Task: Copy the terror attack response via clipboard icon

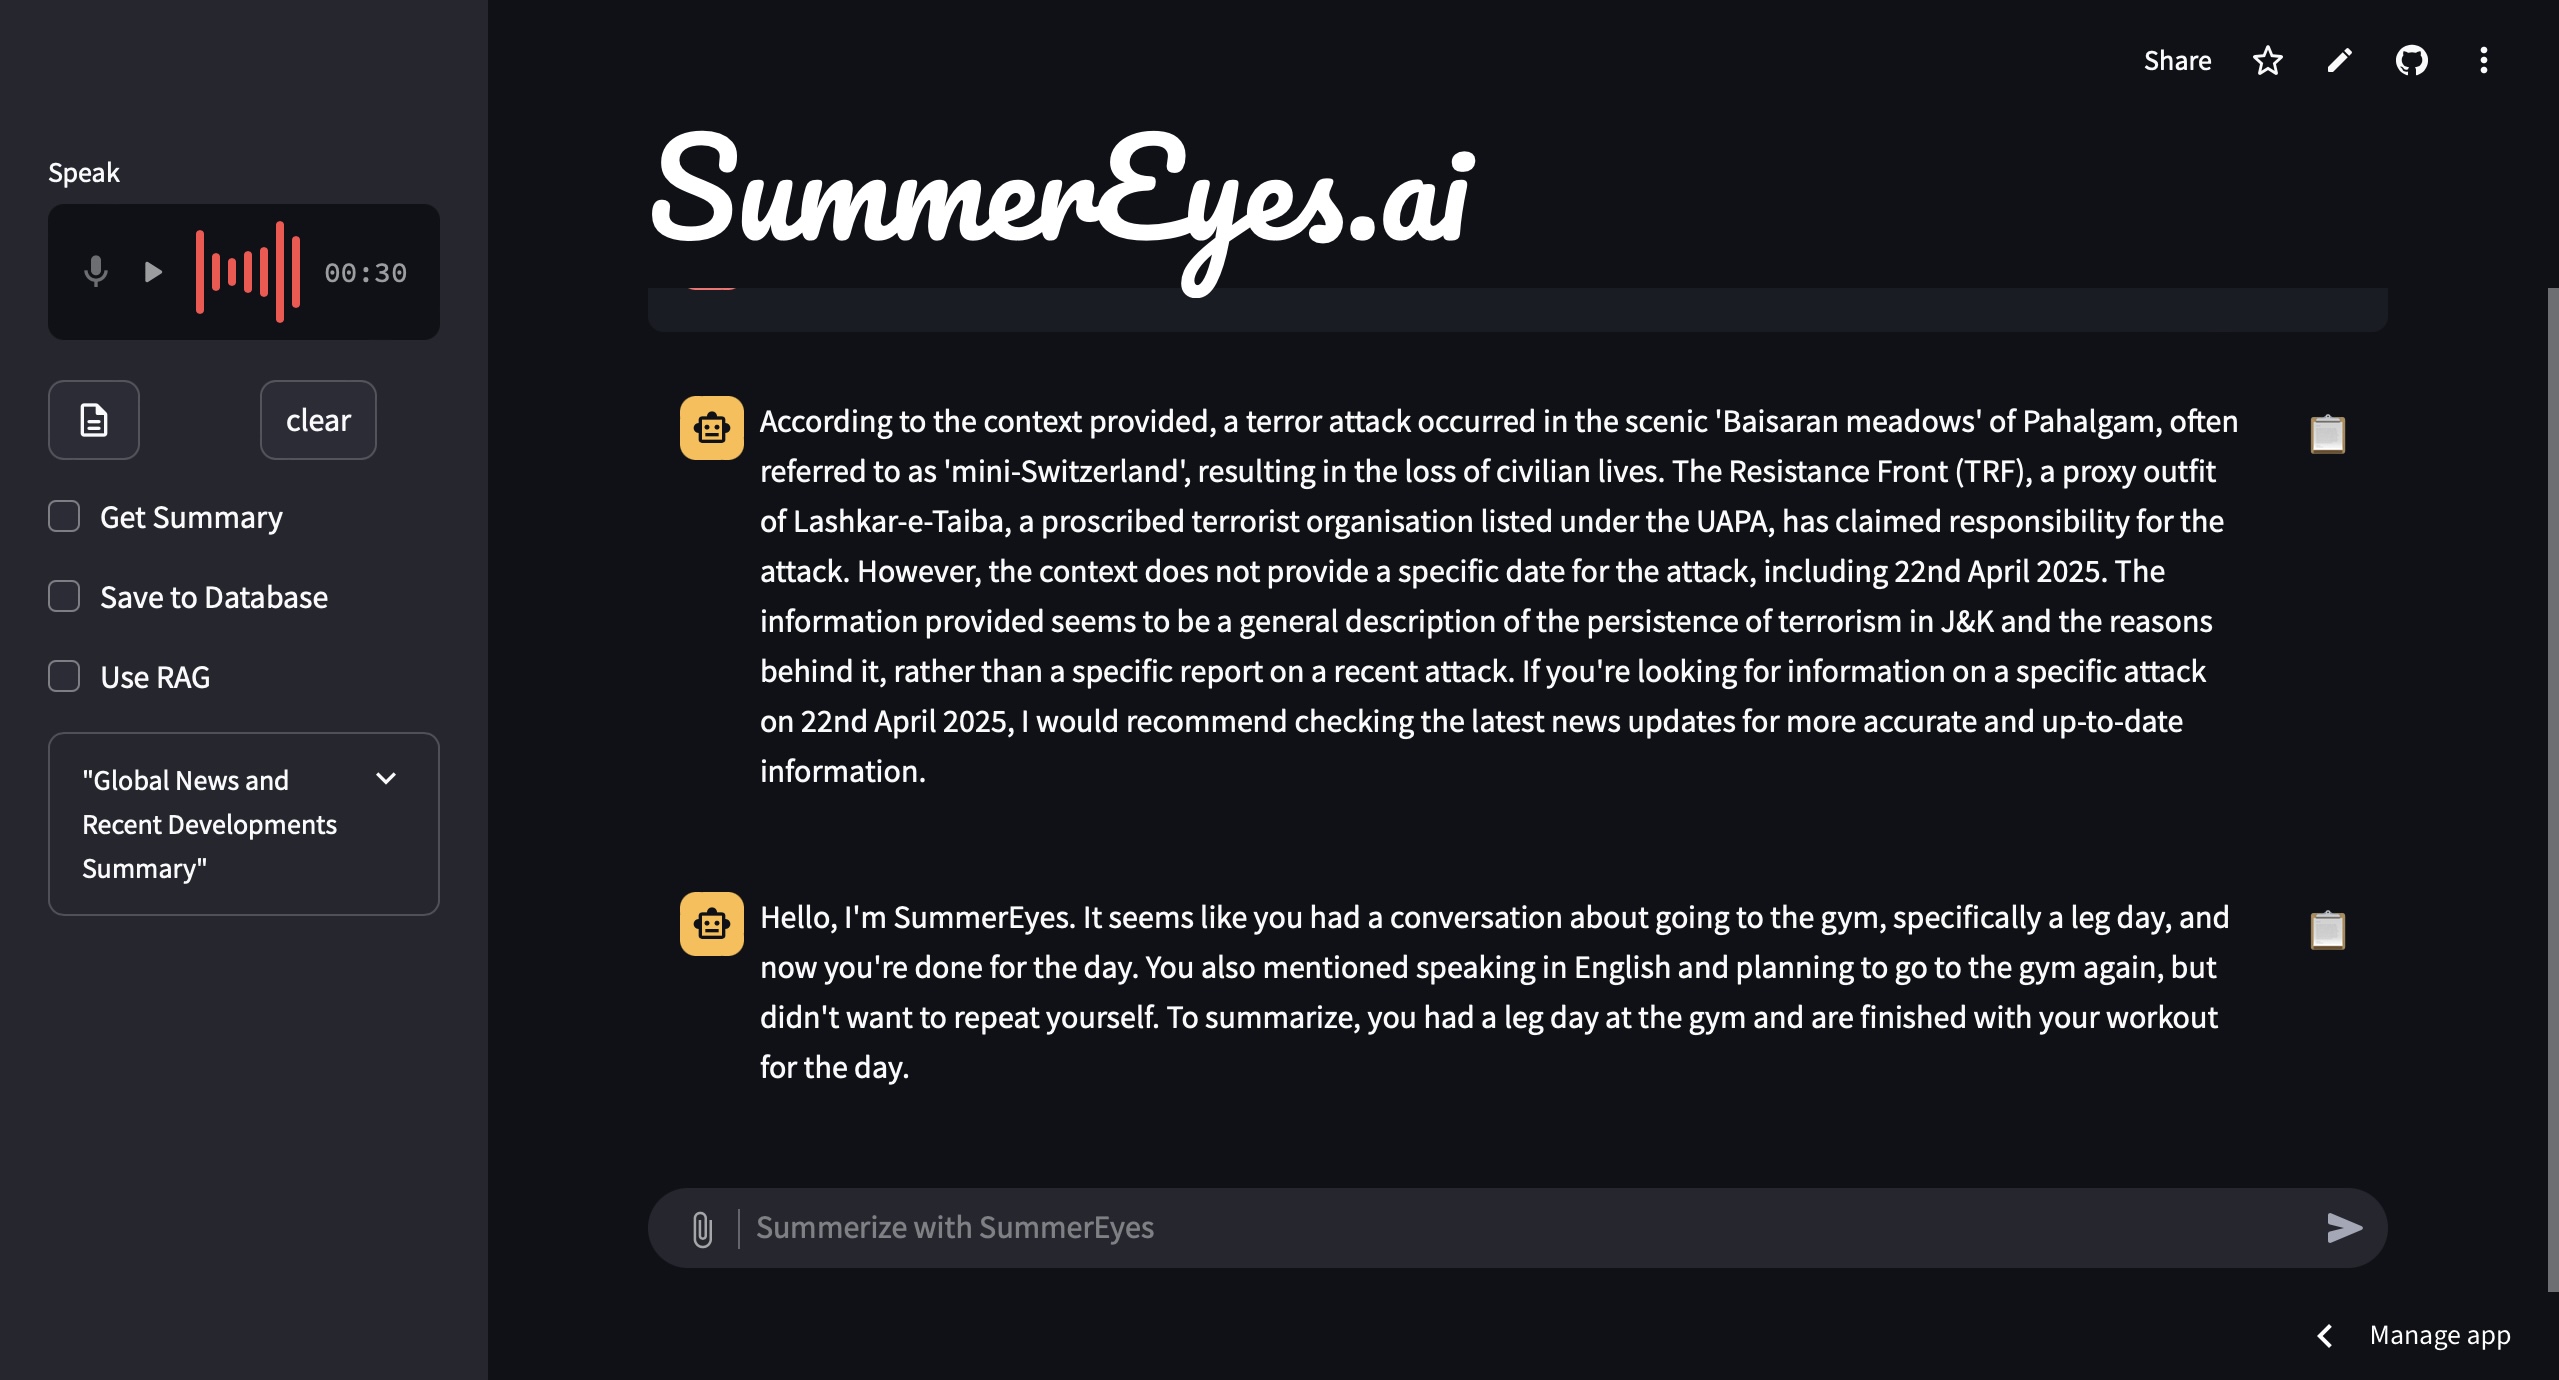Action: click(x=2327, y=435)
